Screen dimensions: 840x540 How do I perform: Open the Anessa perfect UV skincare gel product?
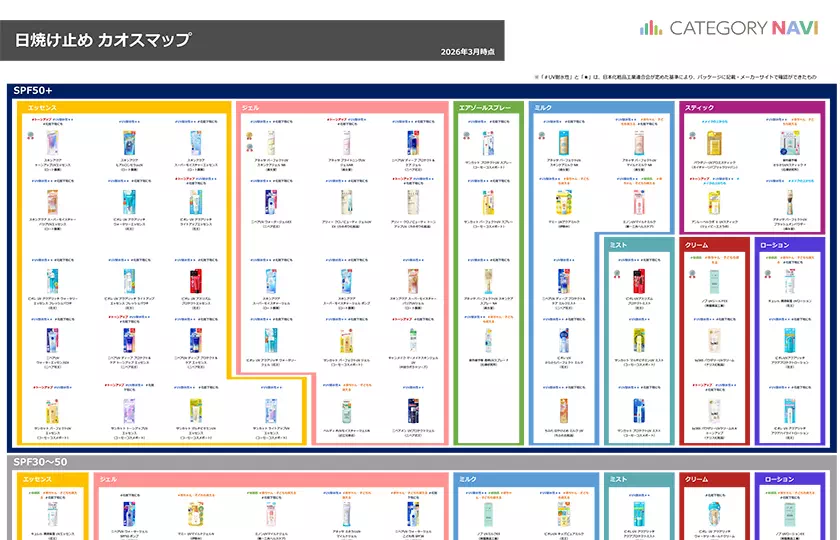[x=271, y=144]
